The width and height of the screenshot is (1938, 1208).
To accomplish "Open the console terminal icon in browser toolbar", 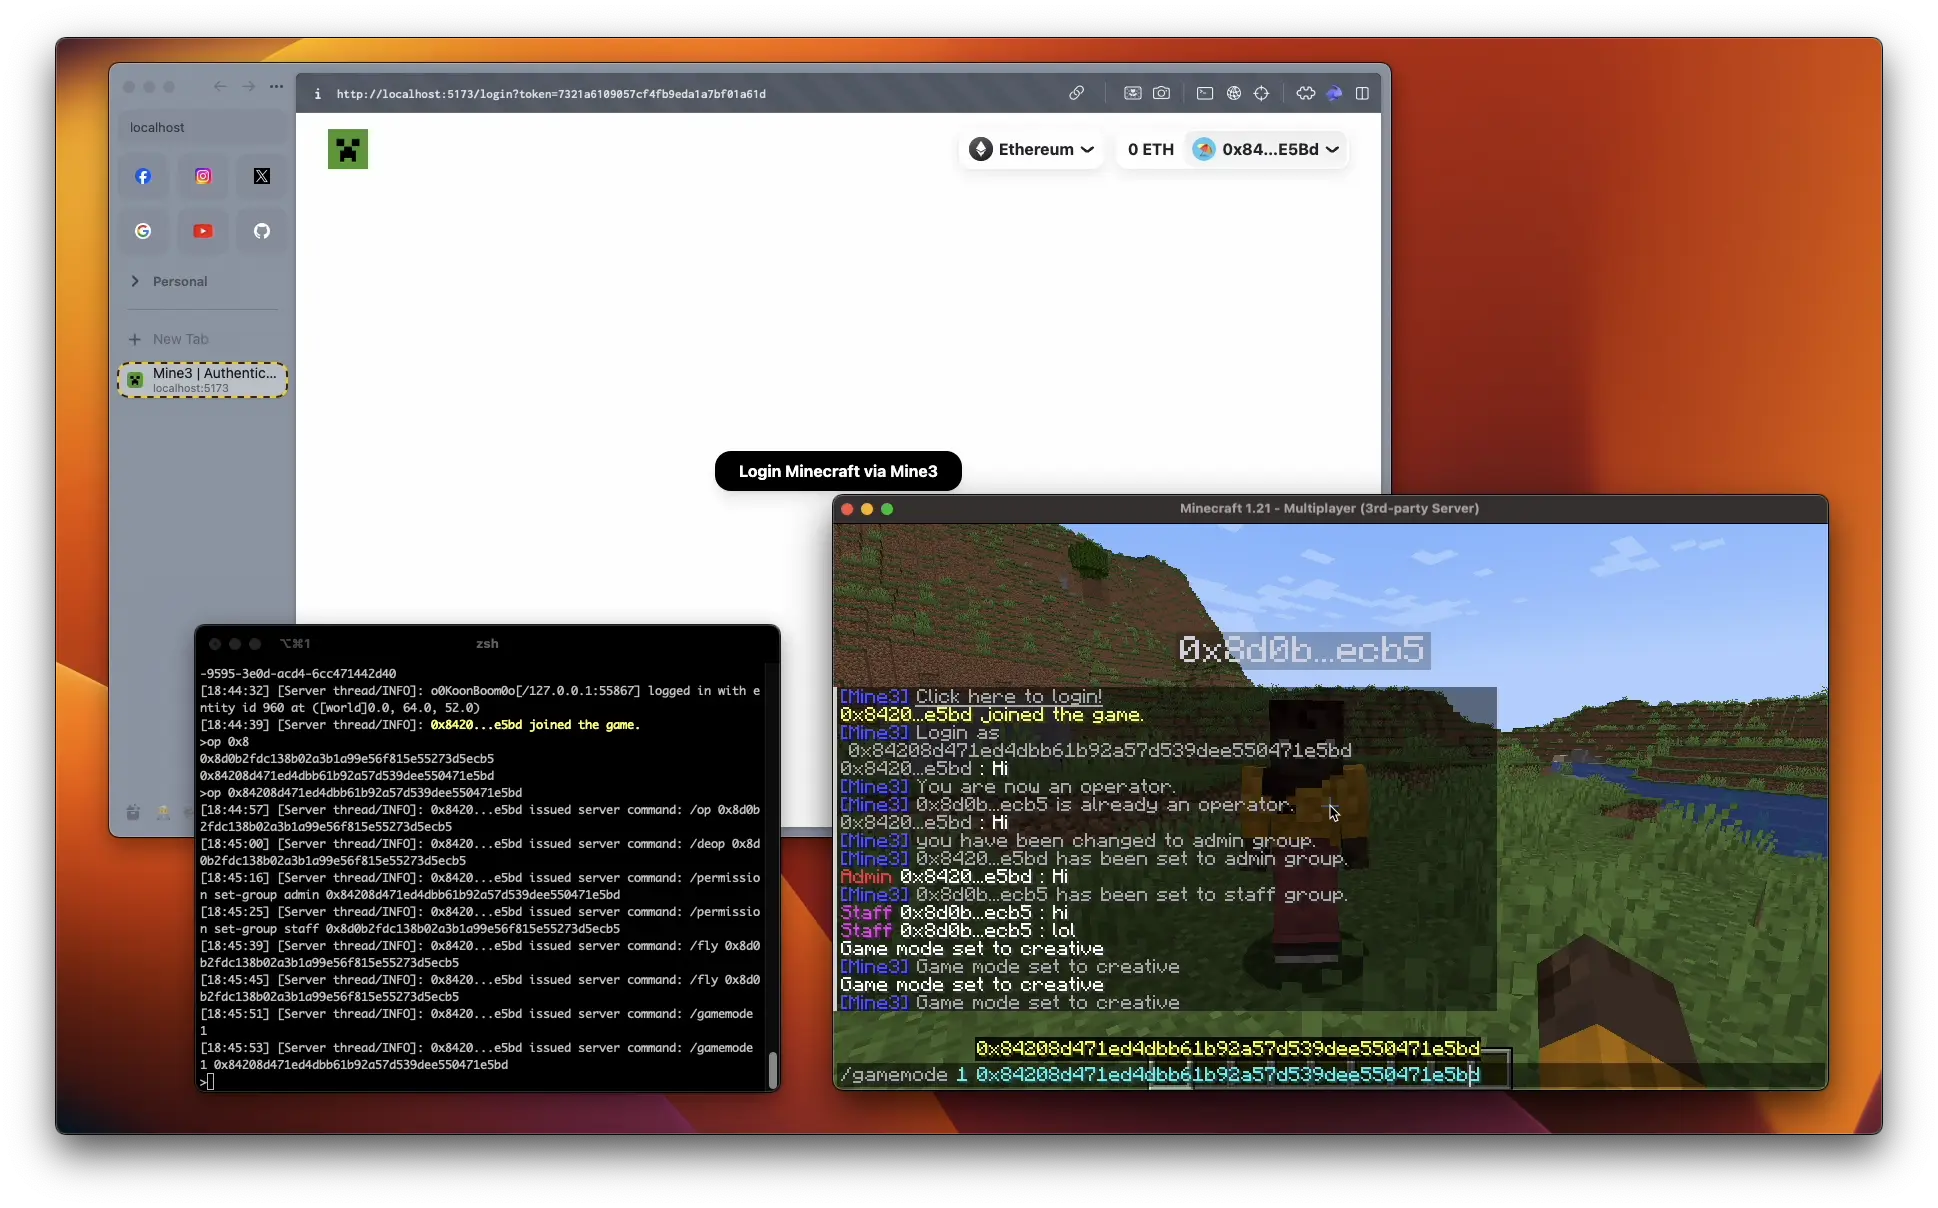I will coord(1205,93).
